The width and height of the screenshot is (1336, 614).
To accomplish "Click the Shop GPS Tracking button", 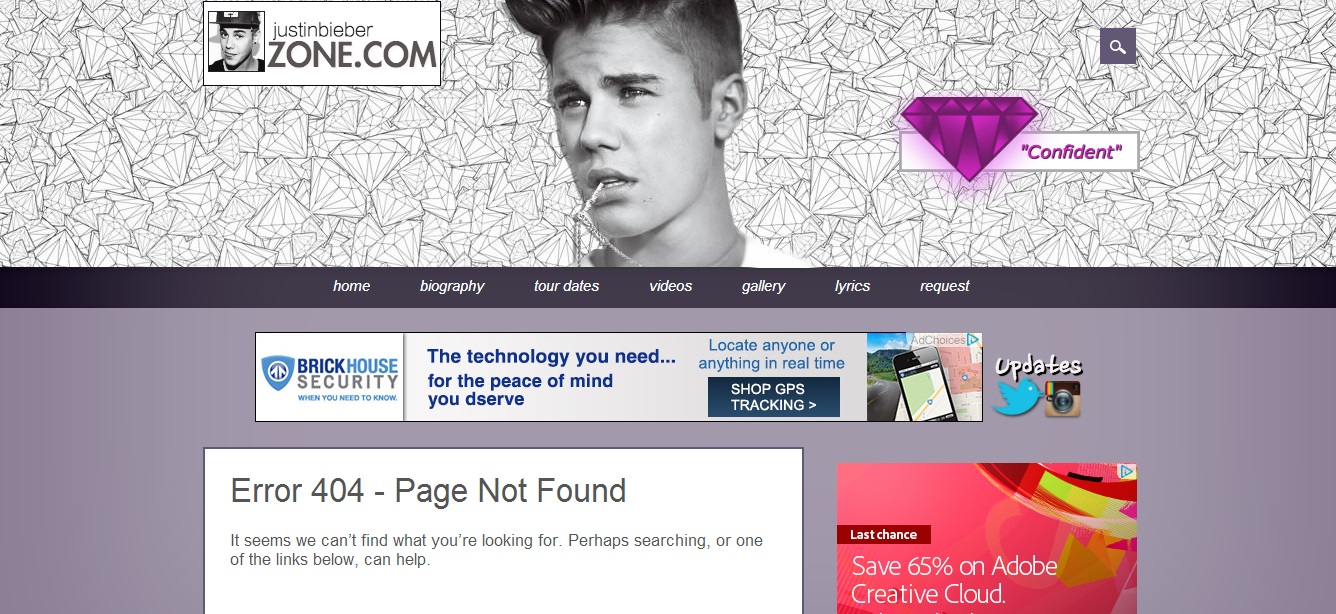I will (x=774, y=397).
